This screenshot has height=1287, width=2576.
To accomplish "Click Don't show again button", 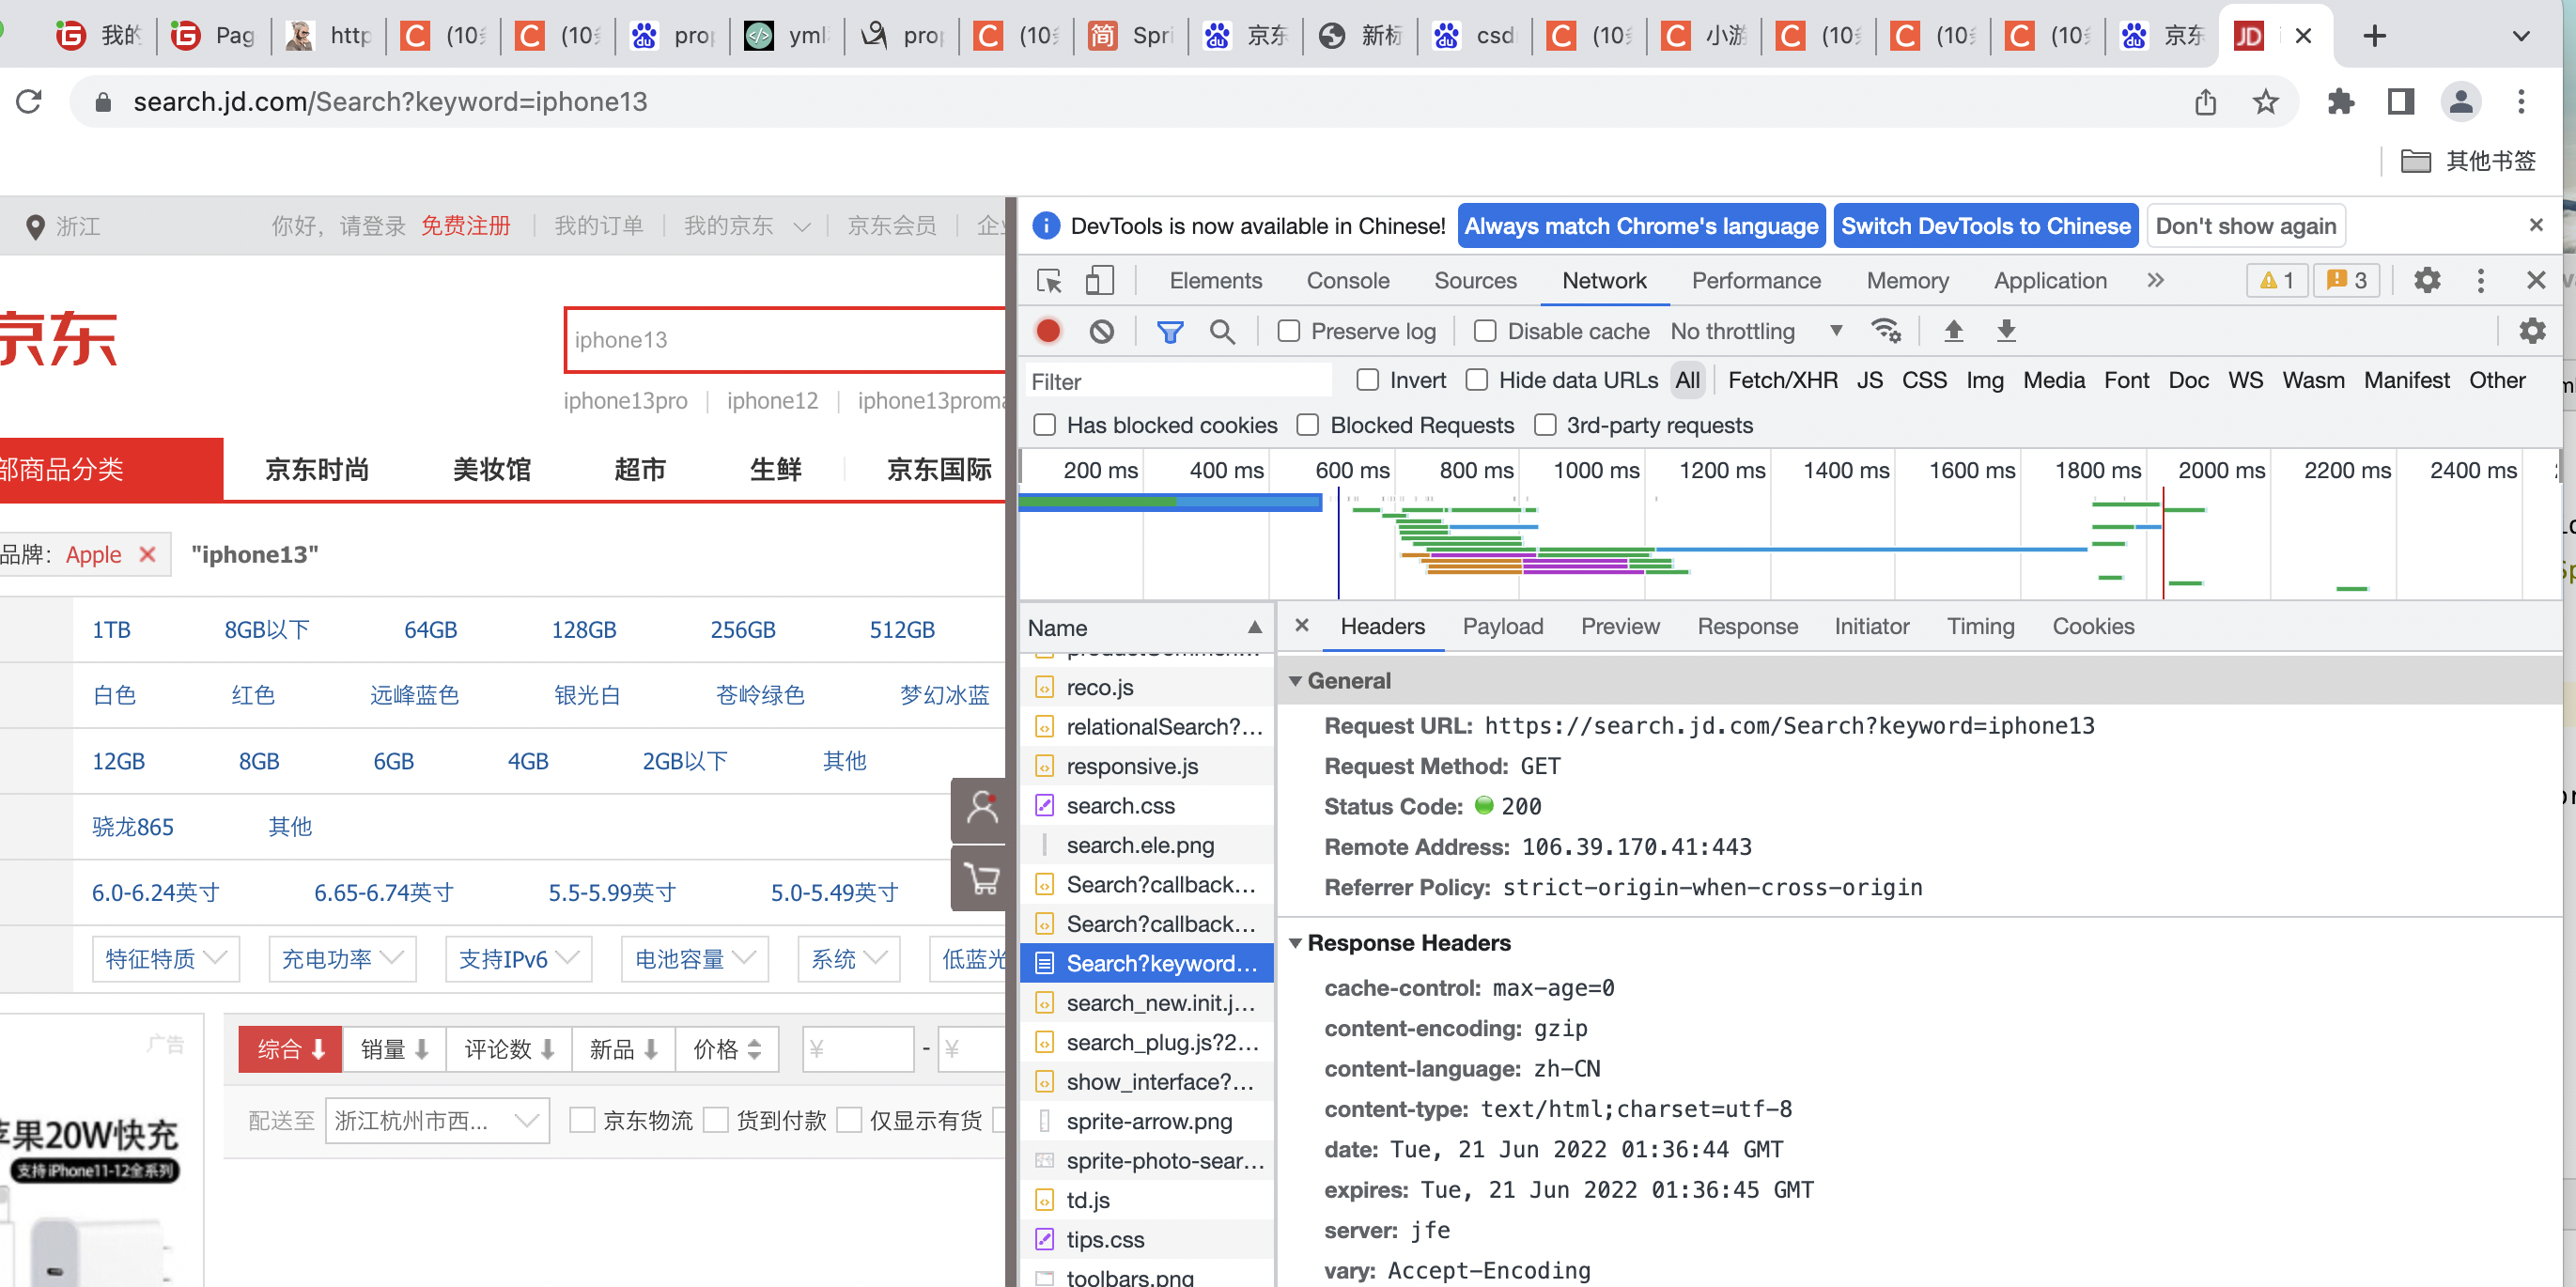I will point(2245,226).
